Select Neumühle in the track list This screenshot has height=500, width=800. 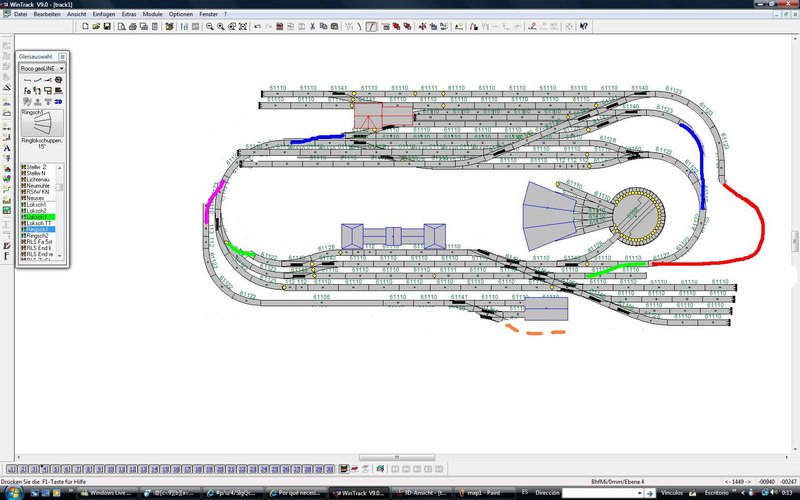coord(38,186)
